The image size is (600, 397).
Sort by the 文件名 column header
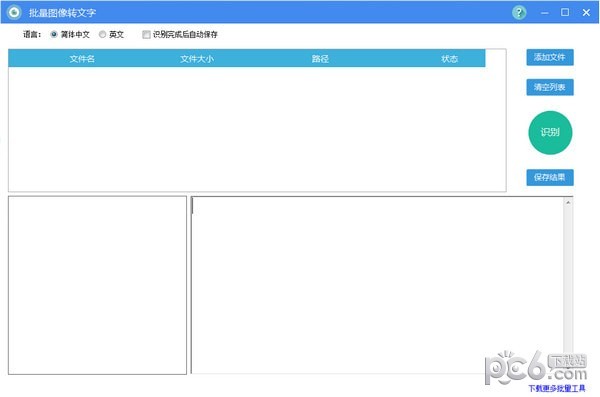coord(82,59)
